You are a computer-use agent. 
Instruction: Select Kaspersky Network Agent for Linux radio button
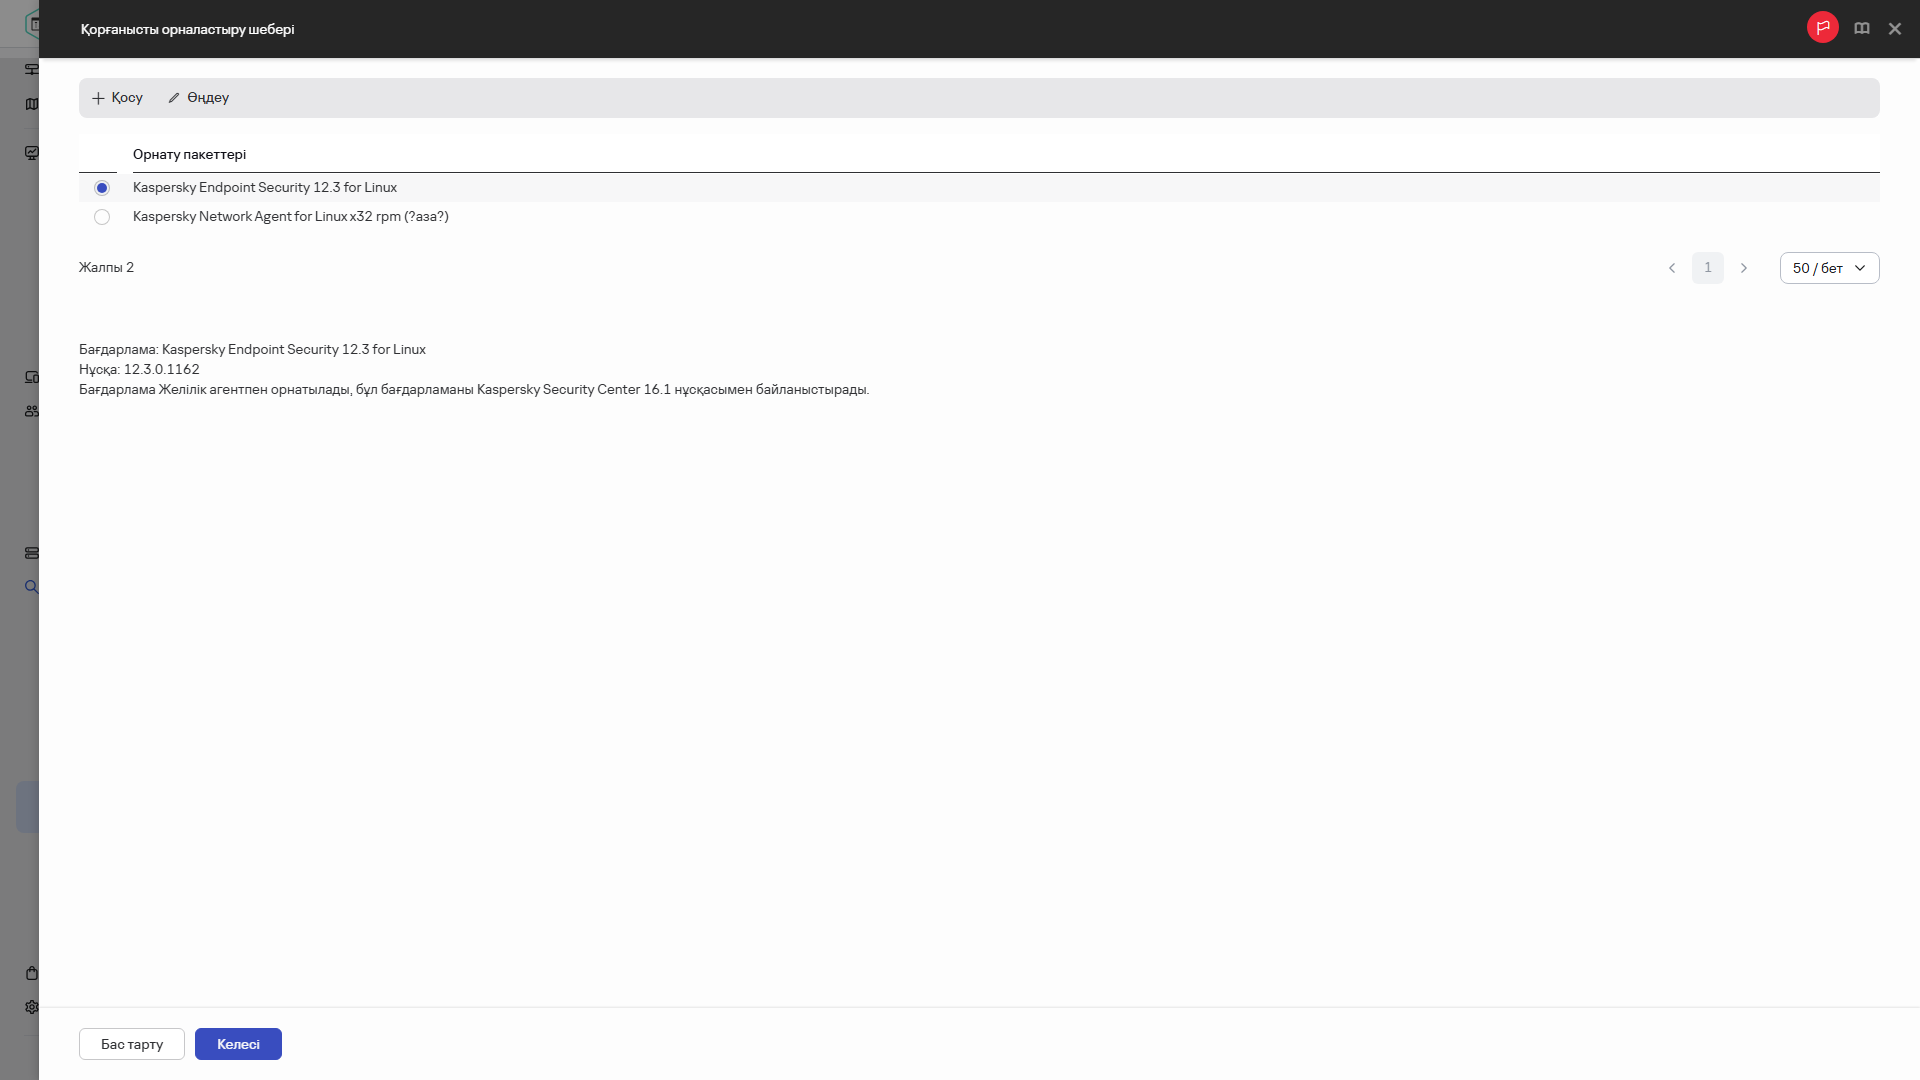(102, 217)
